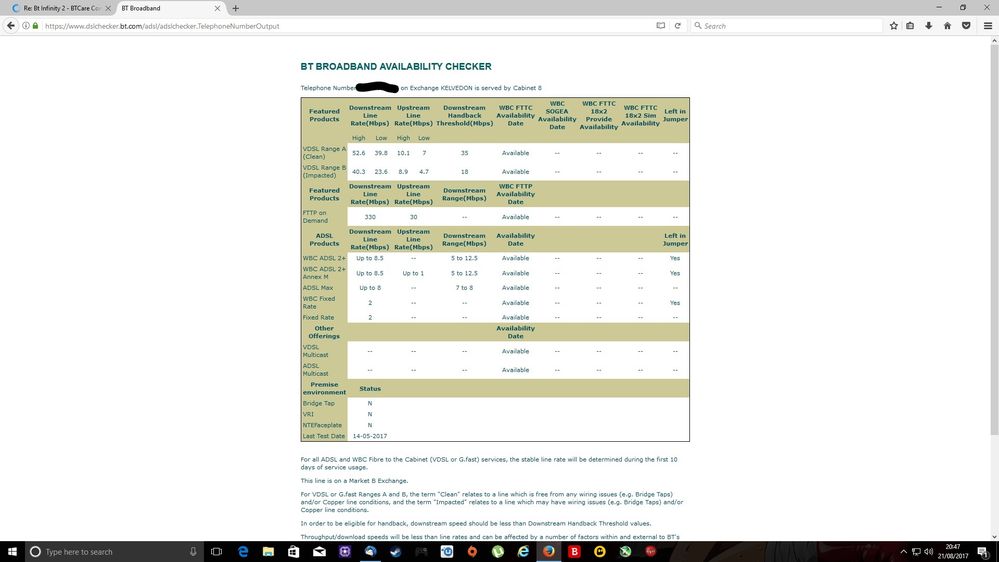
Task: Show hidden system tray icons
Action: (903, 552)
